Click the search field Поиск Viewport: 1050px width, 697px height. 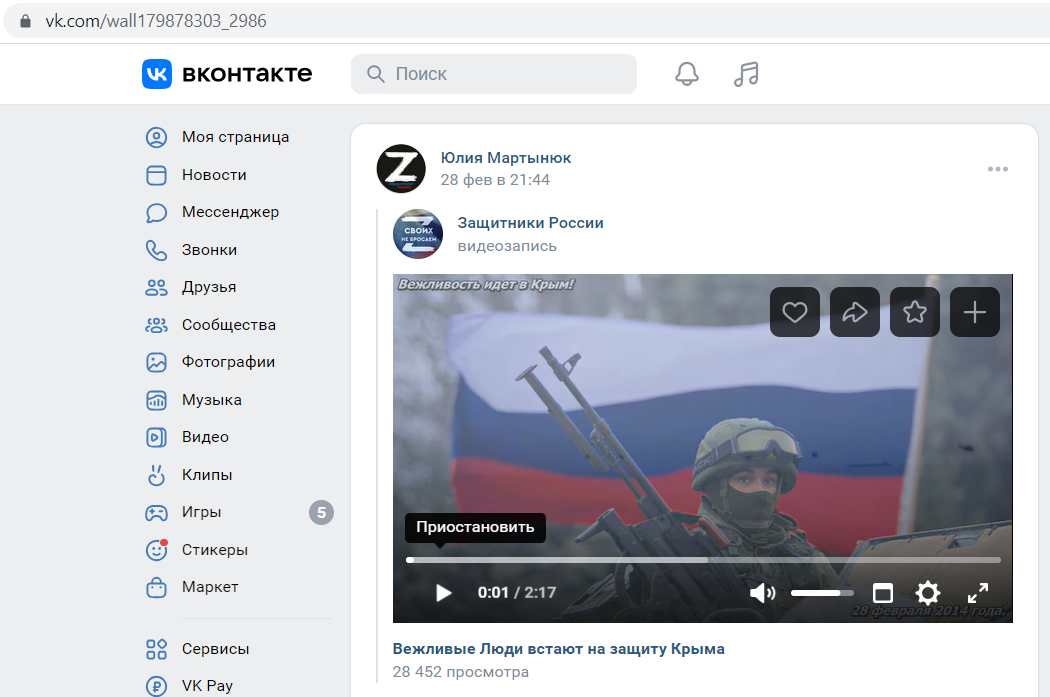494,74
